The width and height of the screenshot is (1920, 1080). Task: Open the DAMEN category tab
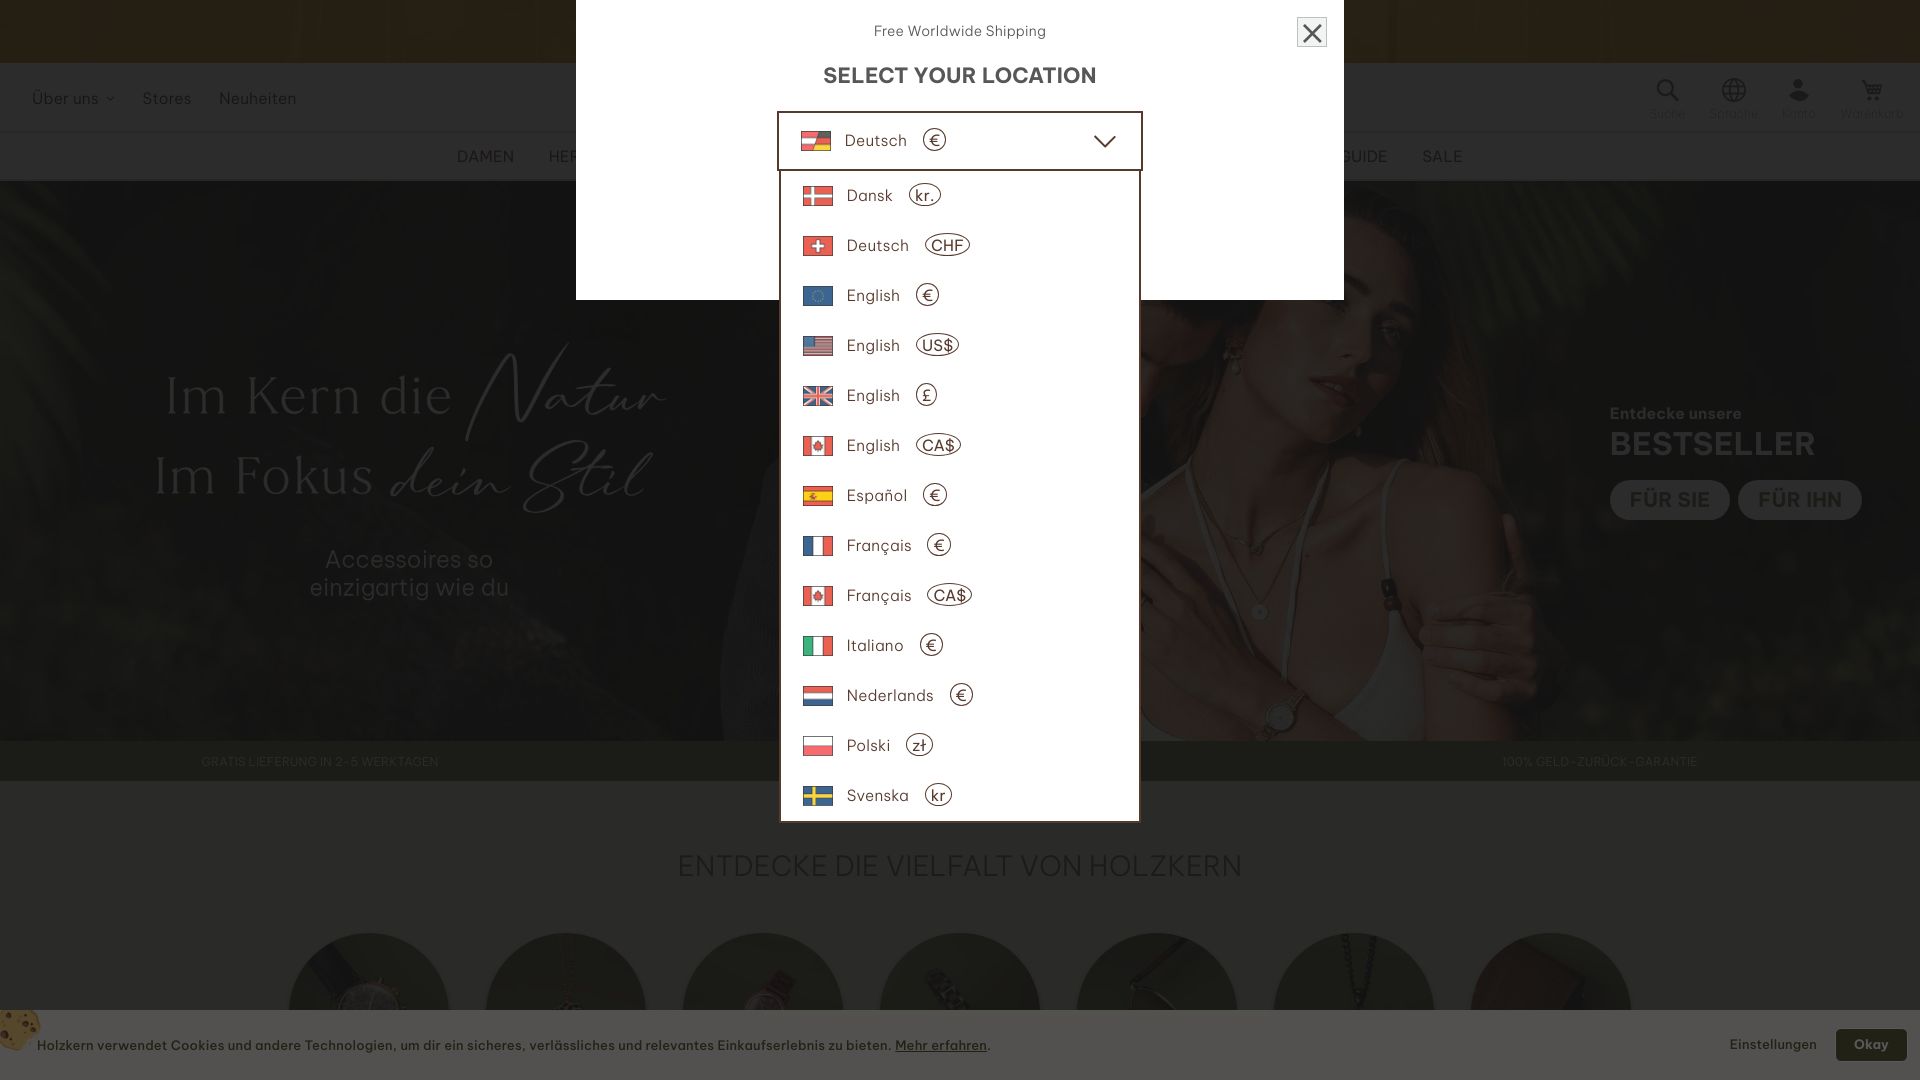tap(485, 156)
